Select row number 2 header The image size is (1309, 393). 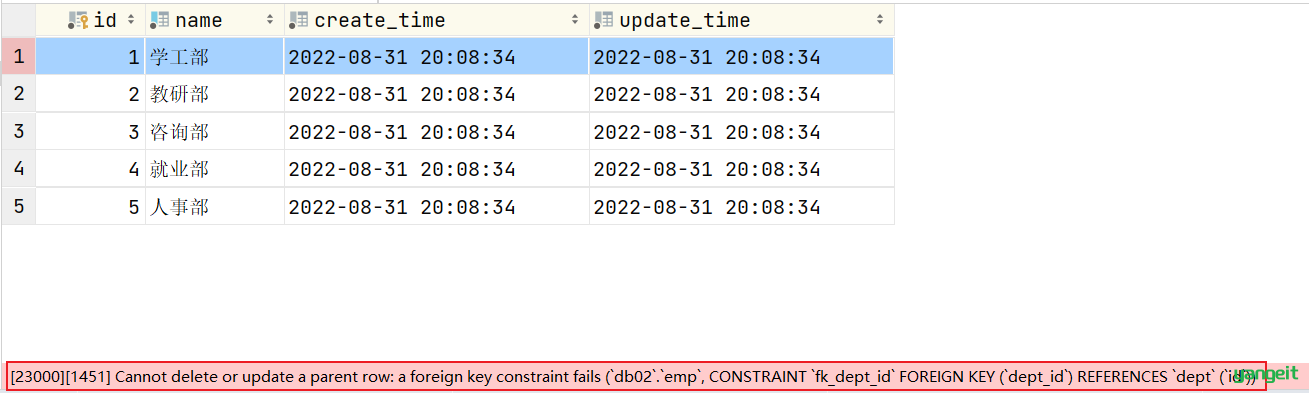(19, 94)
